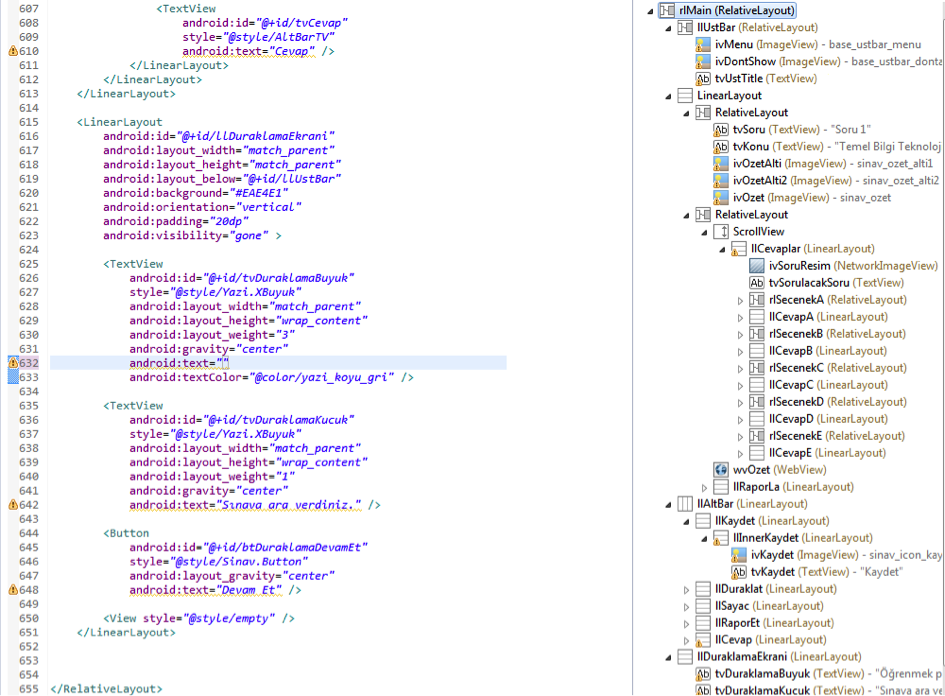Collapse the llAltBar LinearLayout node

point(669,504)
